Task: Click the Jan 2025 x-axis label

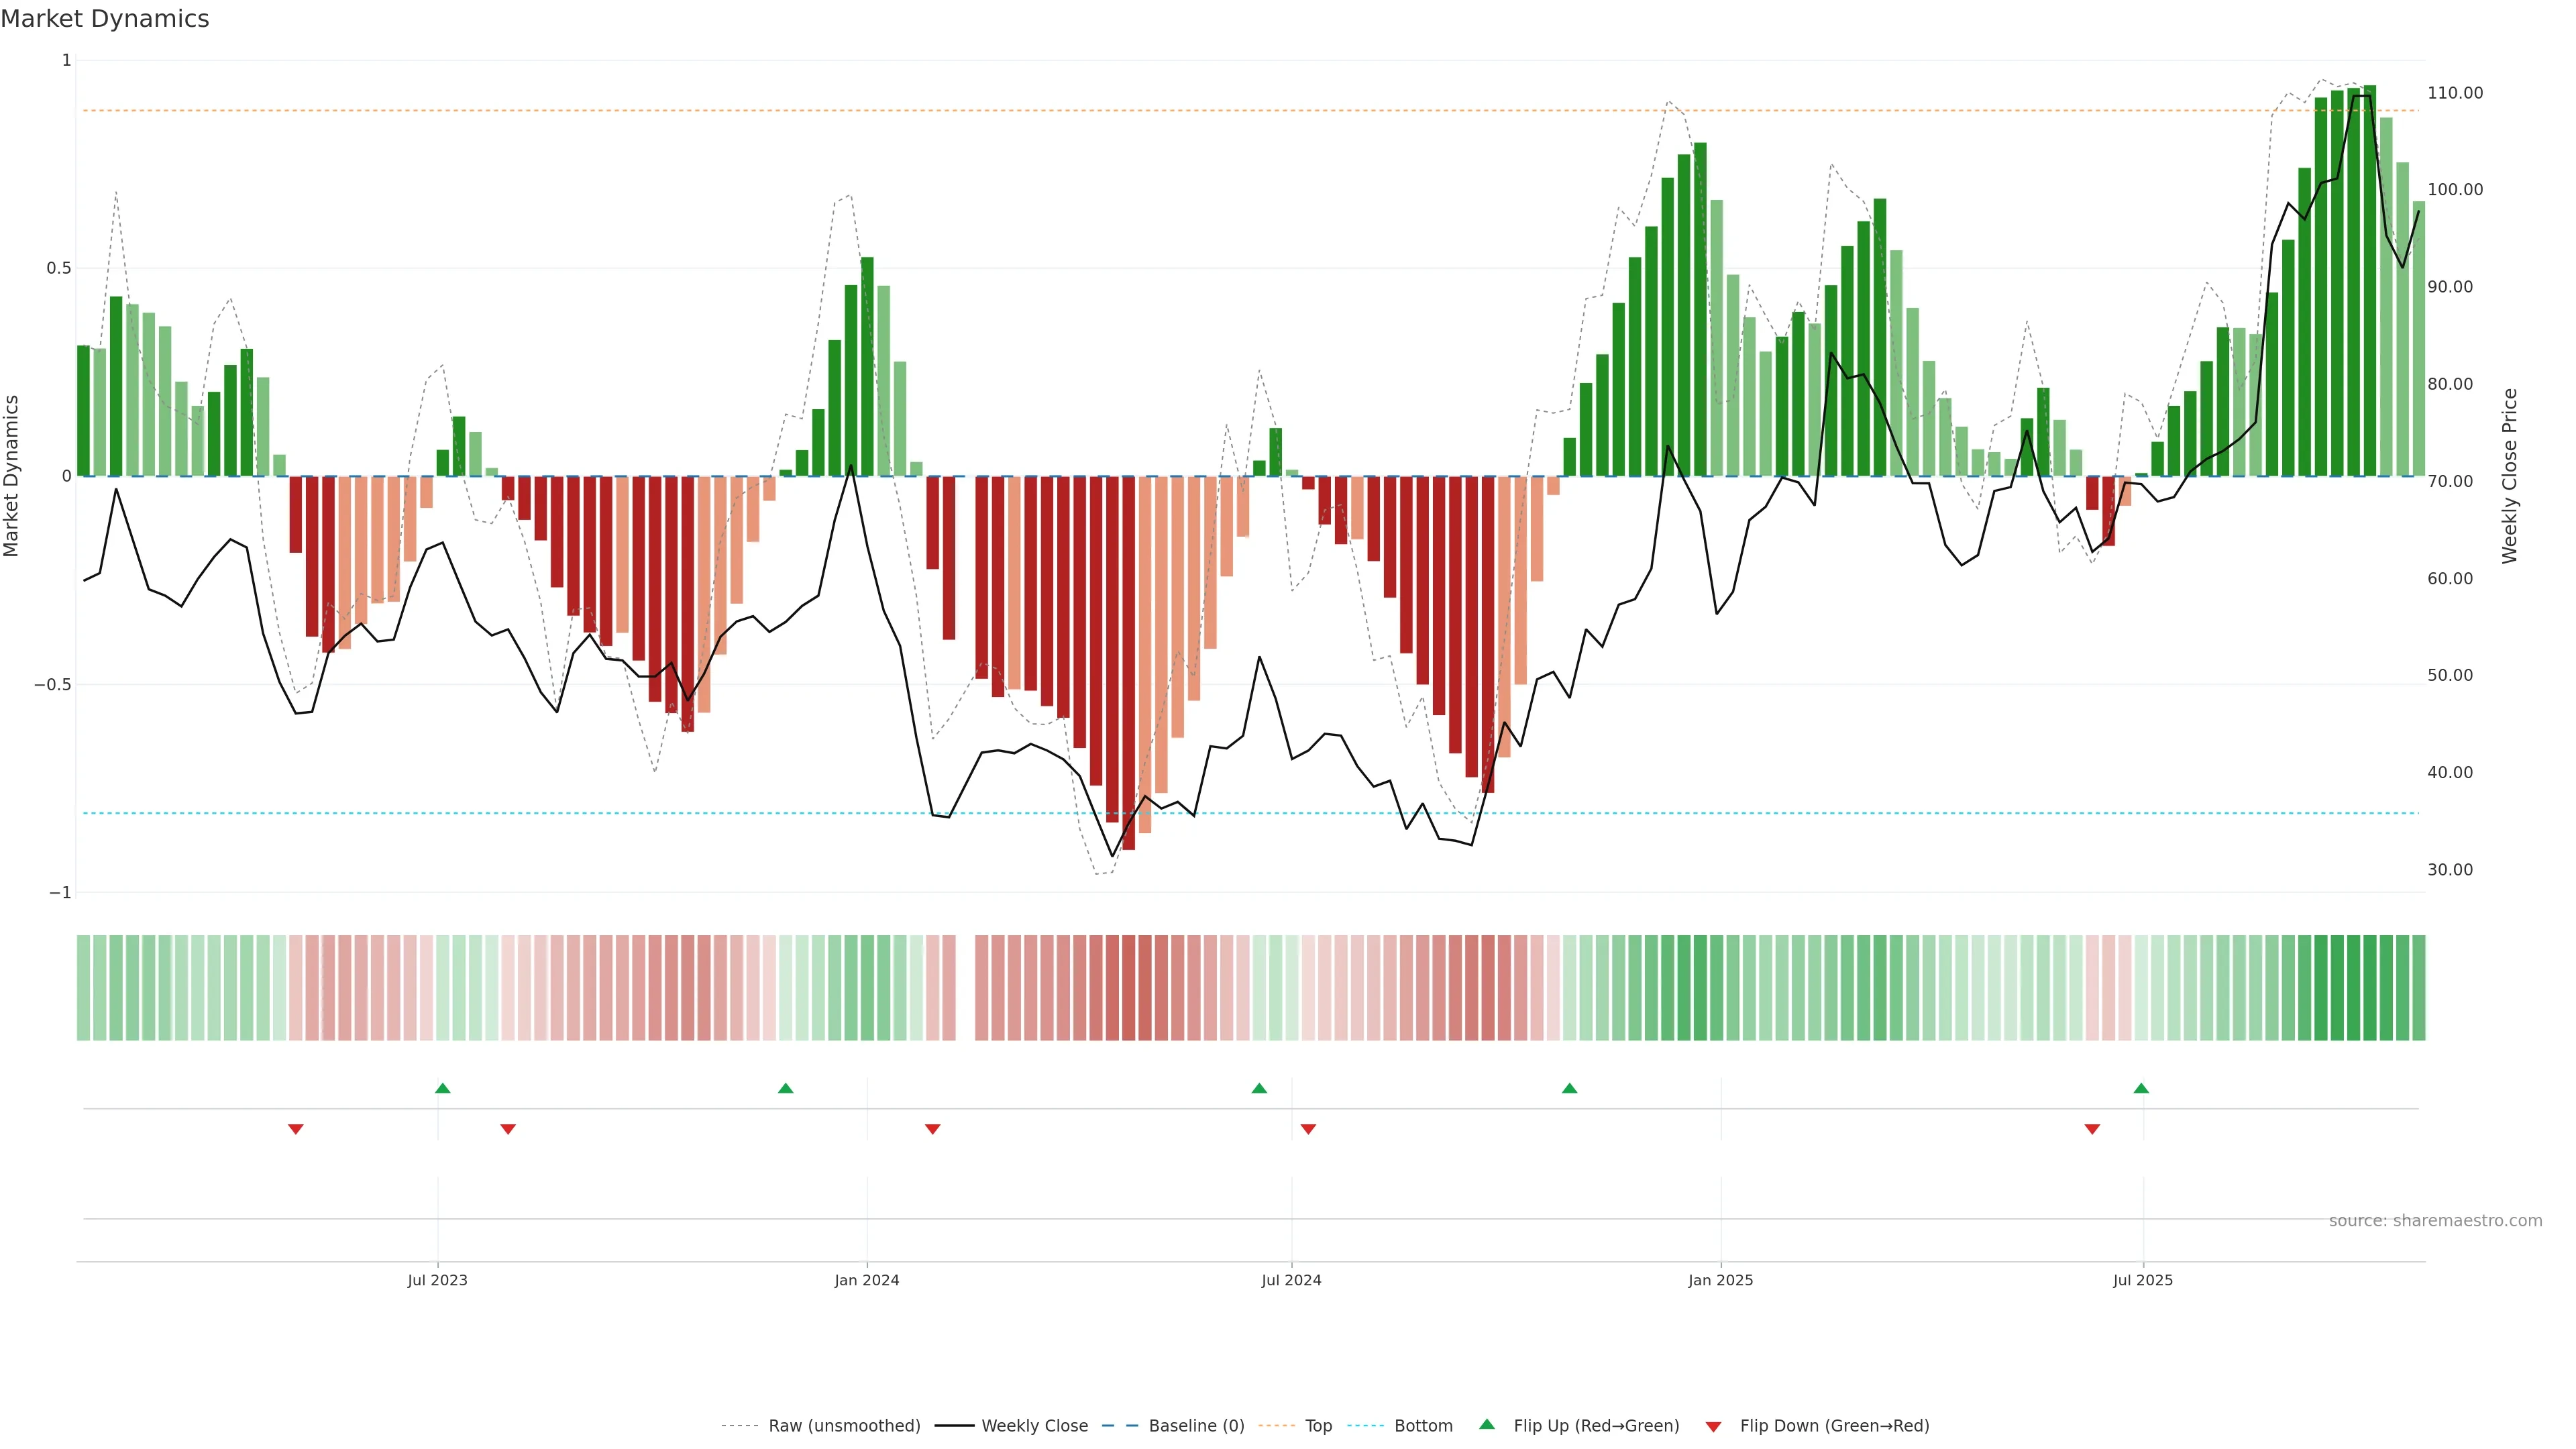Action: 1720,1280
